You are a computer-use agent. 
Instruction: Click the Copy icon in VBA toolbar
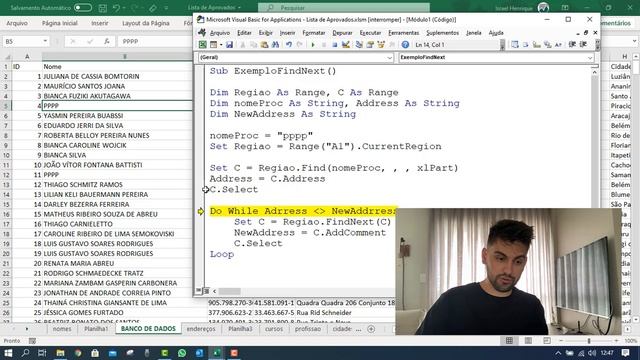click(253, 45)
